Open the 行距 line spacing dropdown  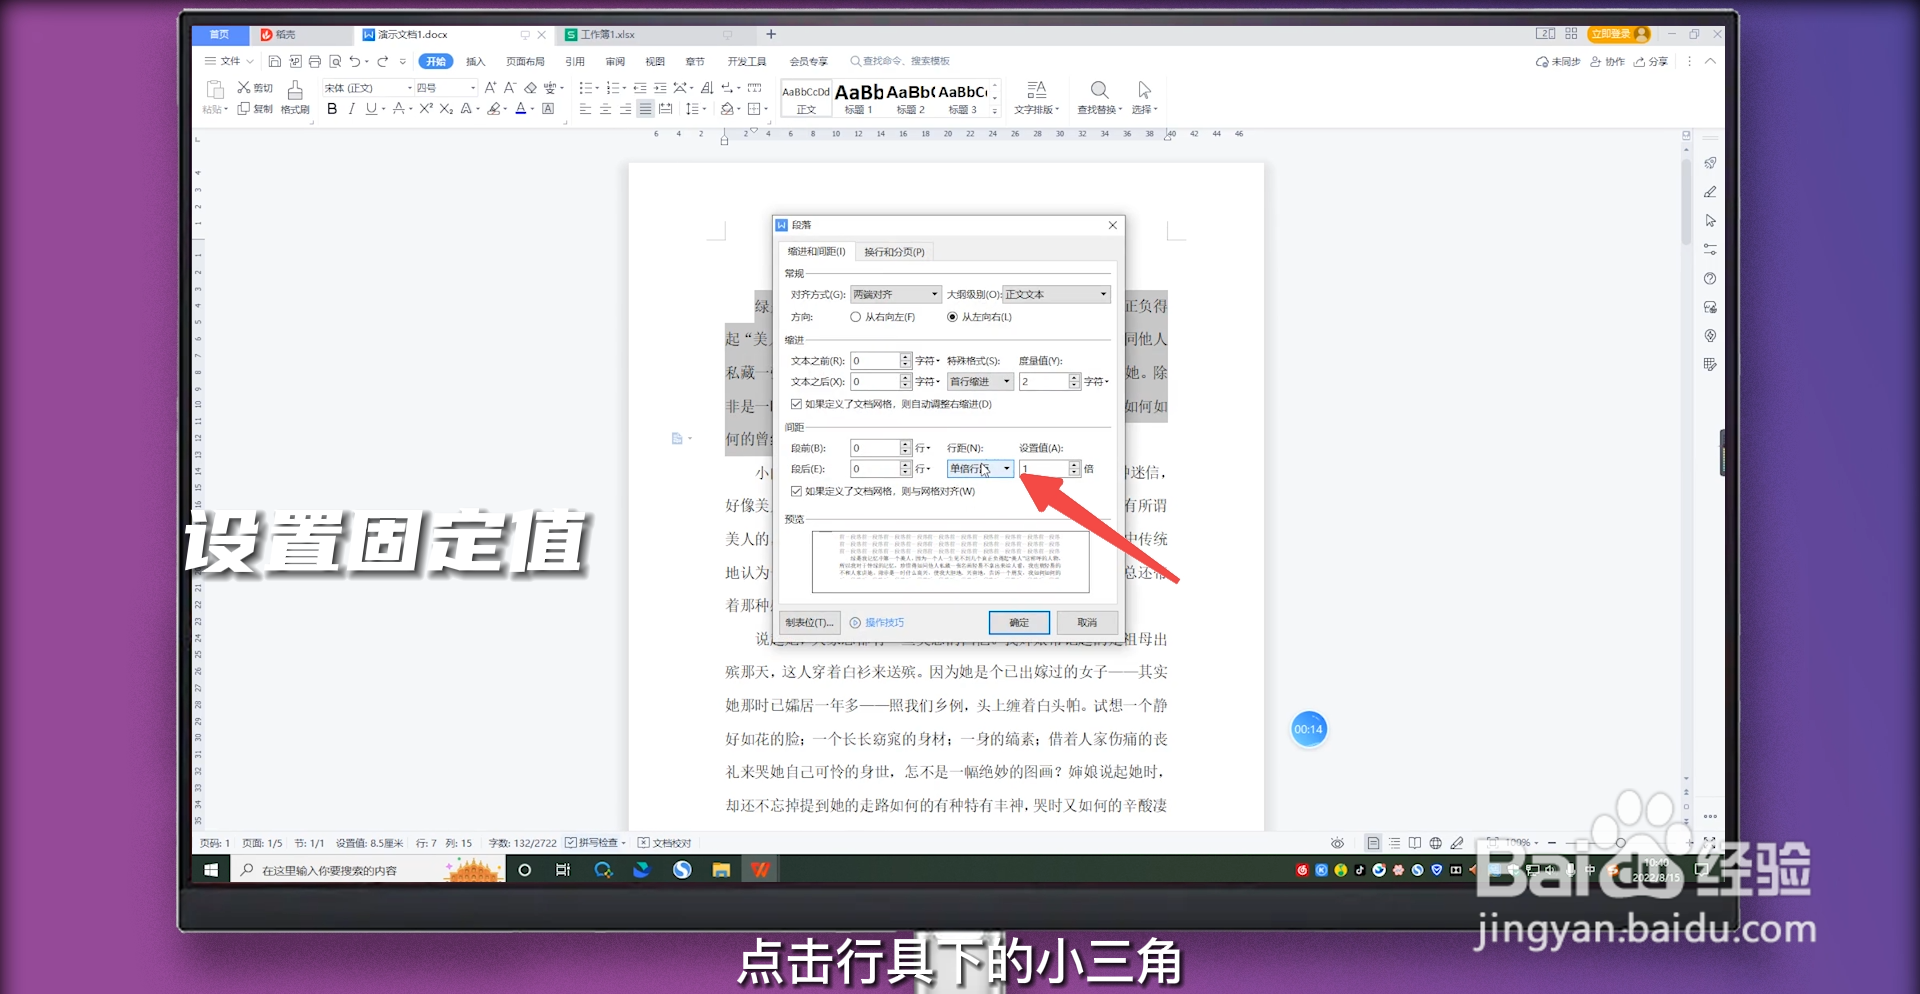[x=1008, y=468]
